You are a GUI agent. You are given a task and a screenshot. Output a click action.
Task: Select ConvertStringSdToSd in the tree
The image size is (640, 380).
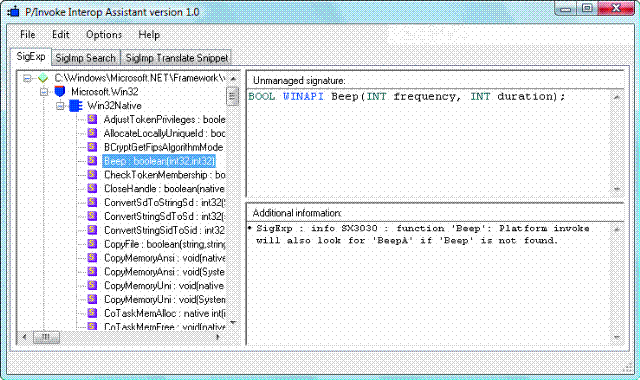(x=164, y=216)
